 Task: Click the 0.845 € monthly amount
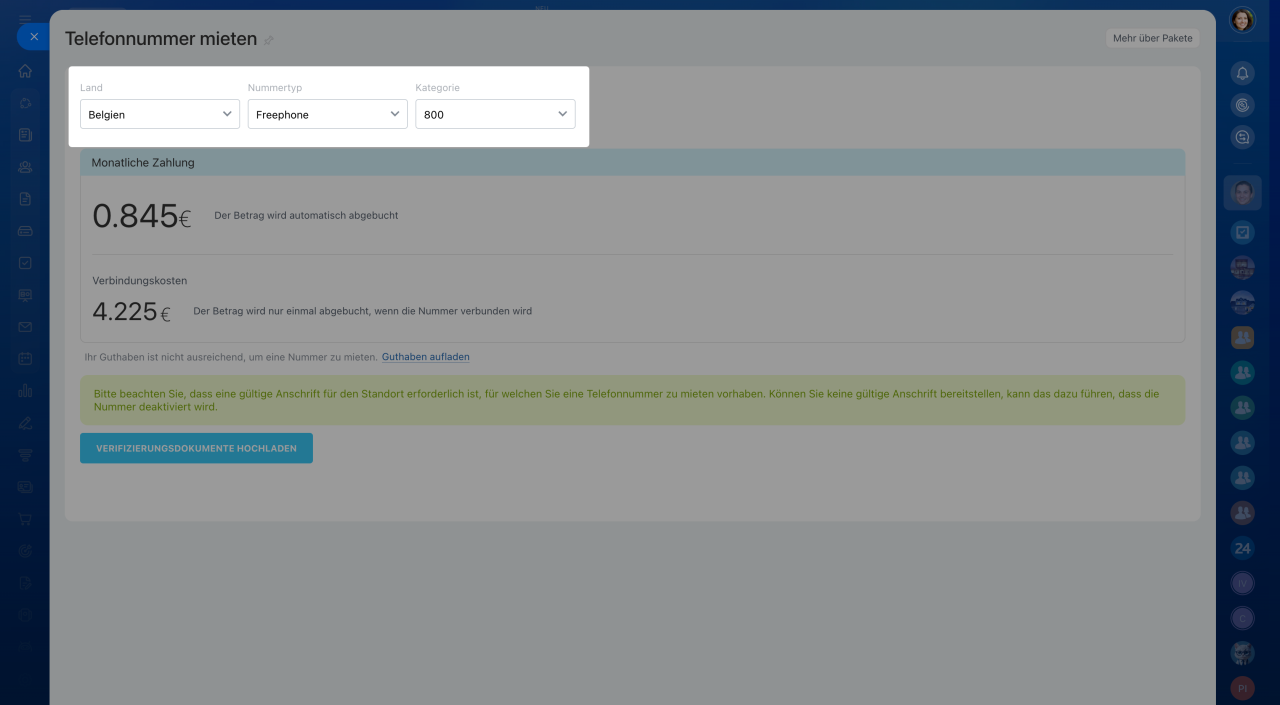pyautogui.click(x=141, y=215)
